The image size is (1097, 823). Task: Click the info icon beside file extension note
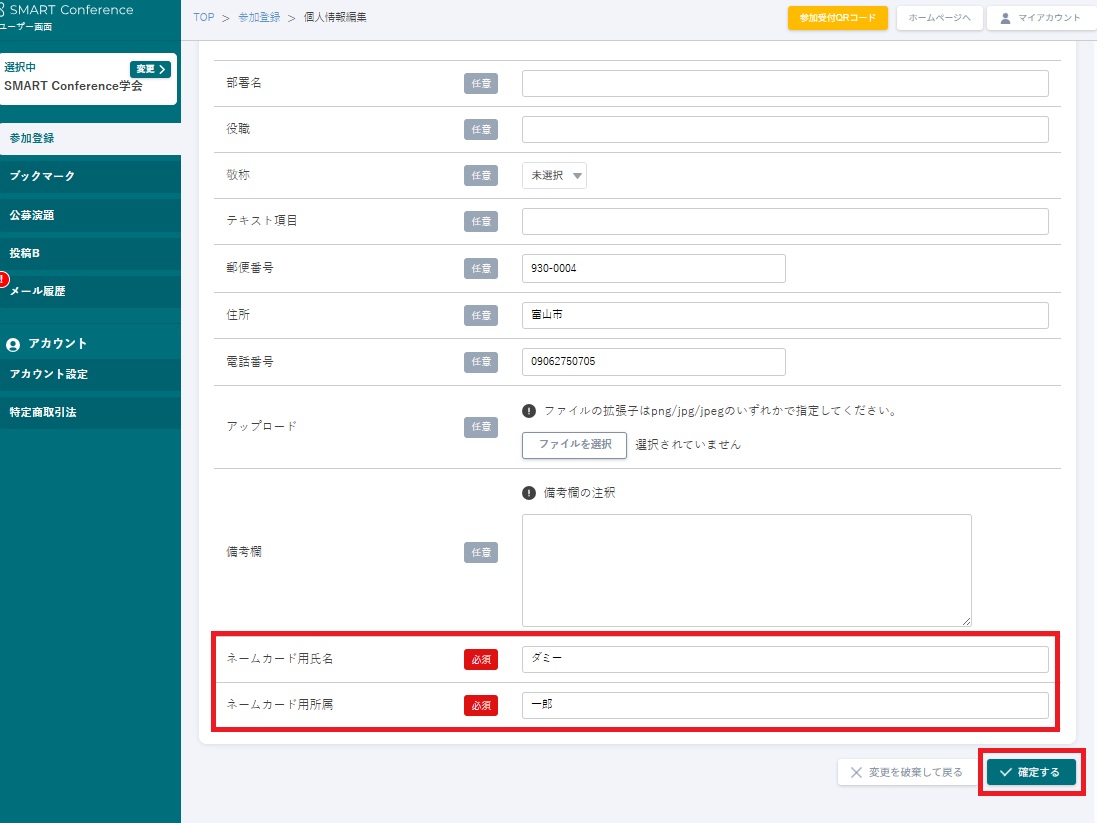pyautogui.click(x=529, y=410)
